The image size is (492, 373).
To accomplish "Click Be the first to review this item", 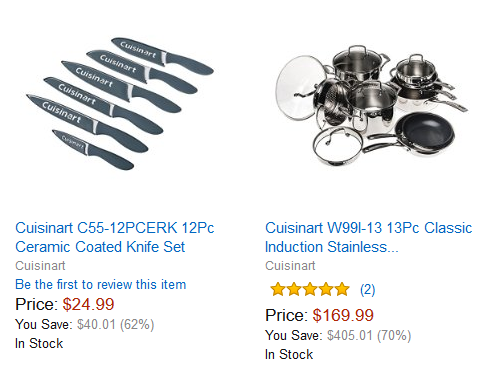I will pos(101,284).
